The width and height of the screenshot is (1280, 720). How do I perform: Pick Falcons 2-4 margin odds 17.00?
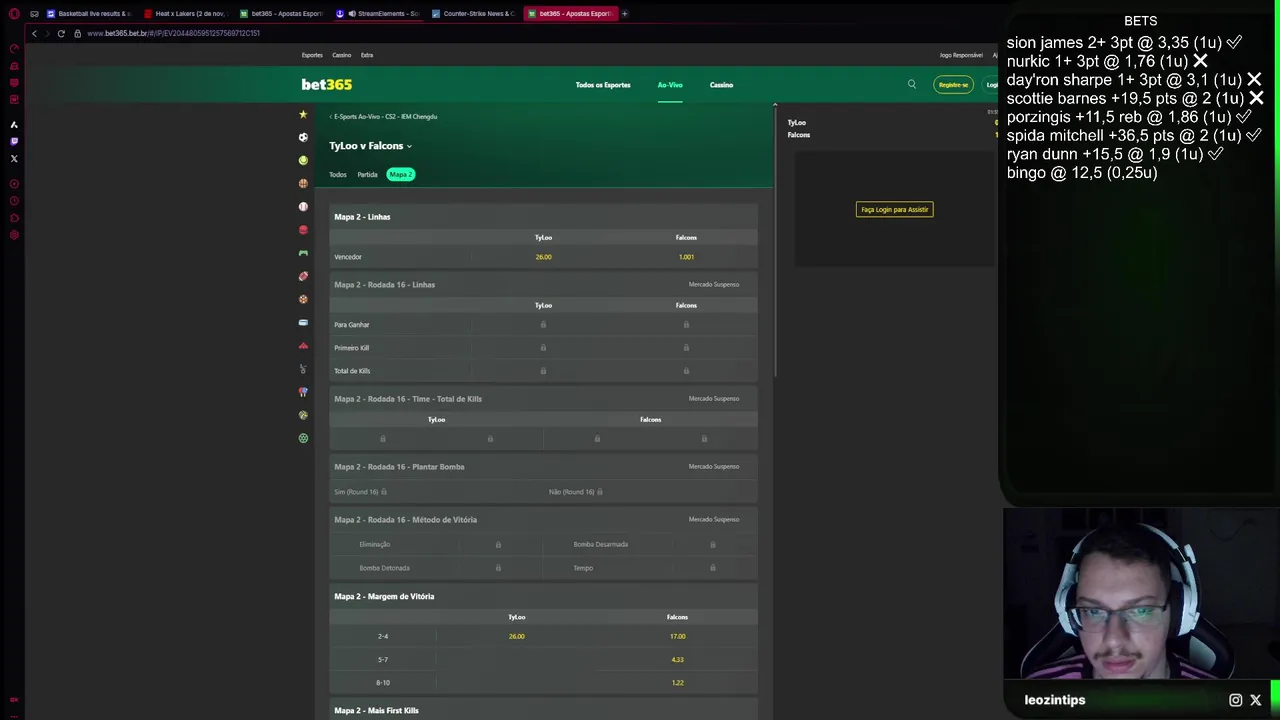(677, 636)
